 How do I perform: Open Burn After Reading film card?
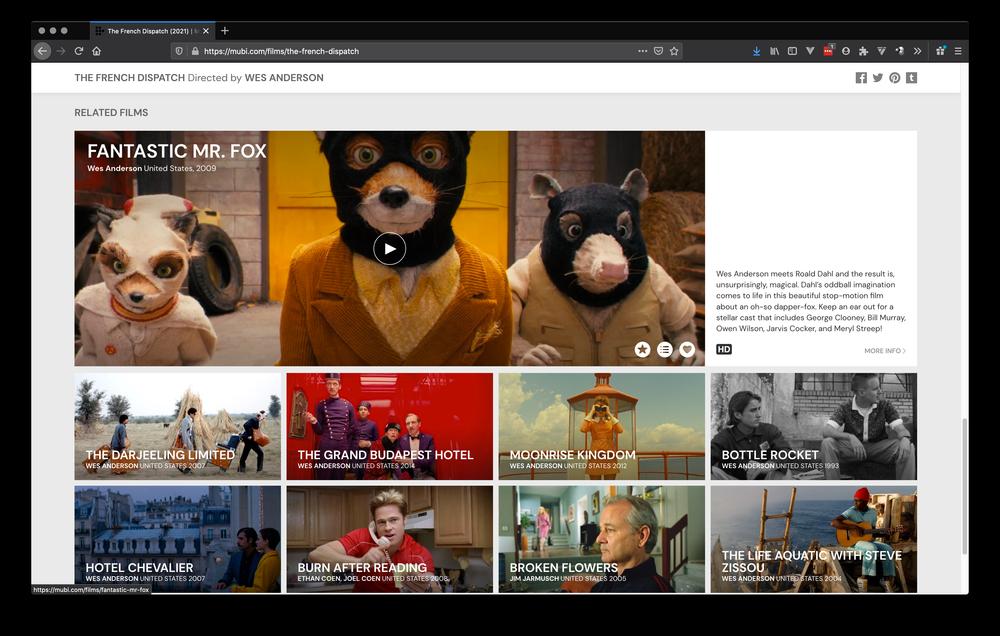(x=390, y=539)
